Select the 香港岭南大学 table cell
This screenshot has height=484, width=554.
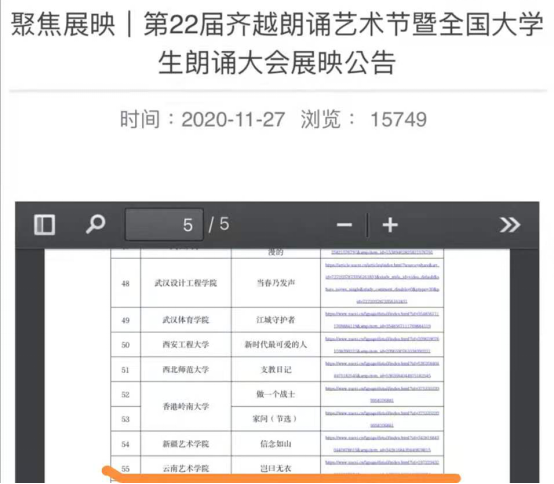[x=185, y=406]
